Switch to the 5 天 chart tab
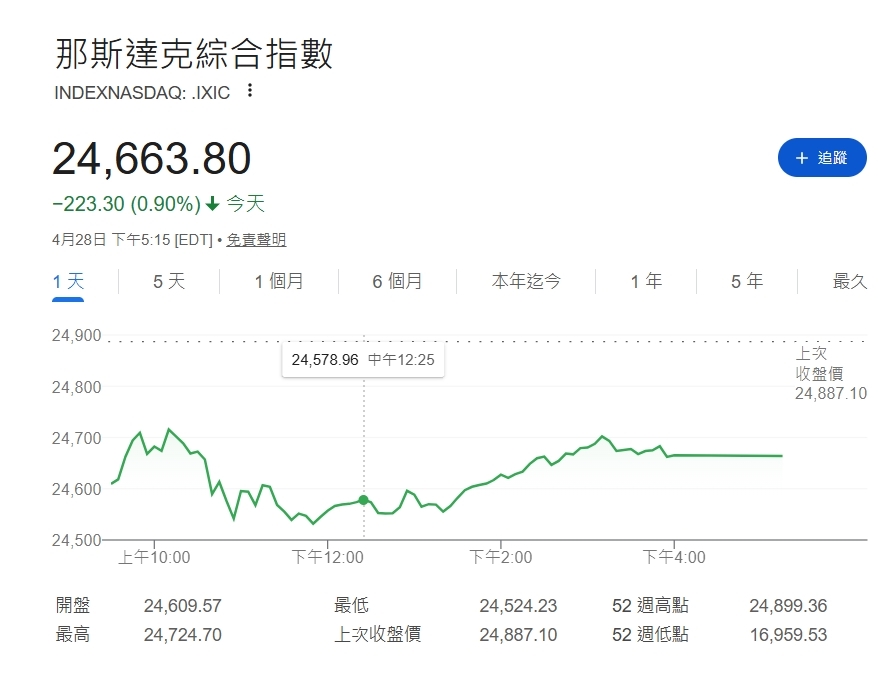Viewport: 878px width, 695px height. pyautogui.click(x=169, y=281)
